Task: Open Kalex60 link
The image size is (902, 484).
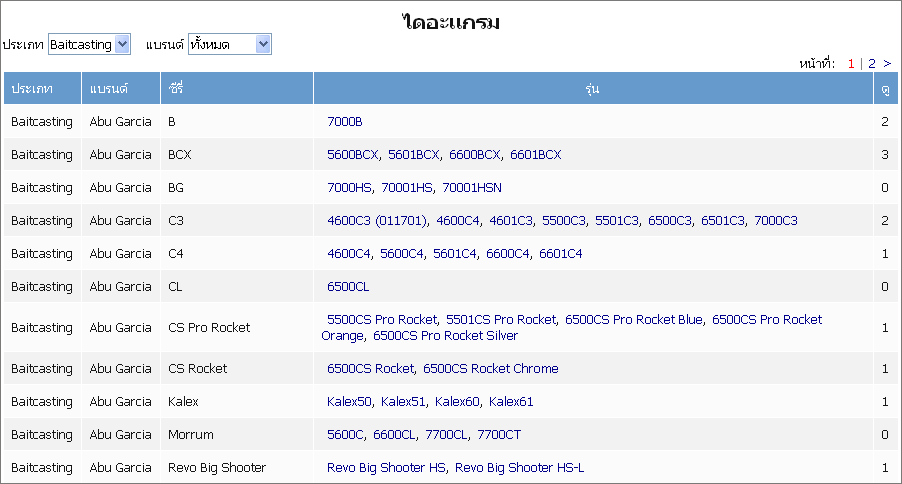Action: point(457,401)
